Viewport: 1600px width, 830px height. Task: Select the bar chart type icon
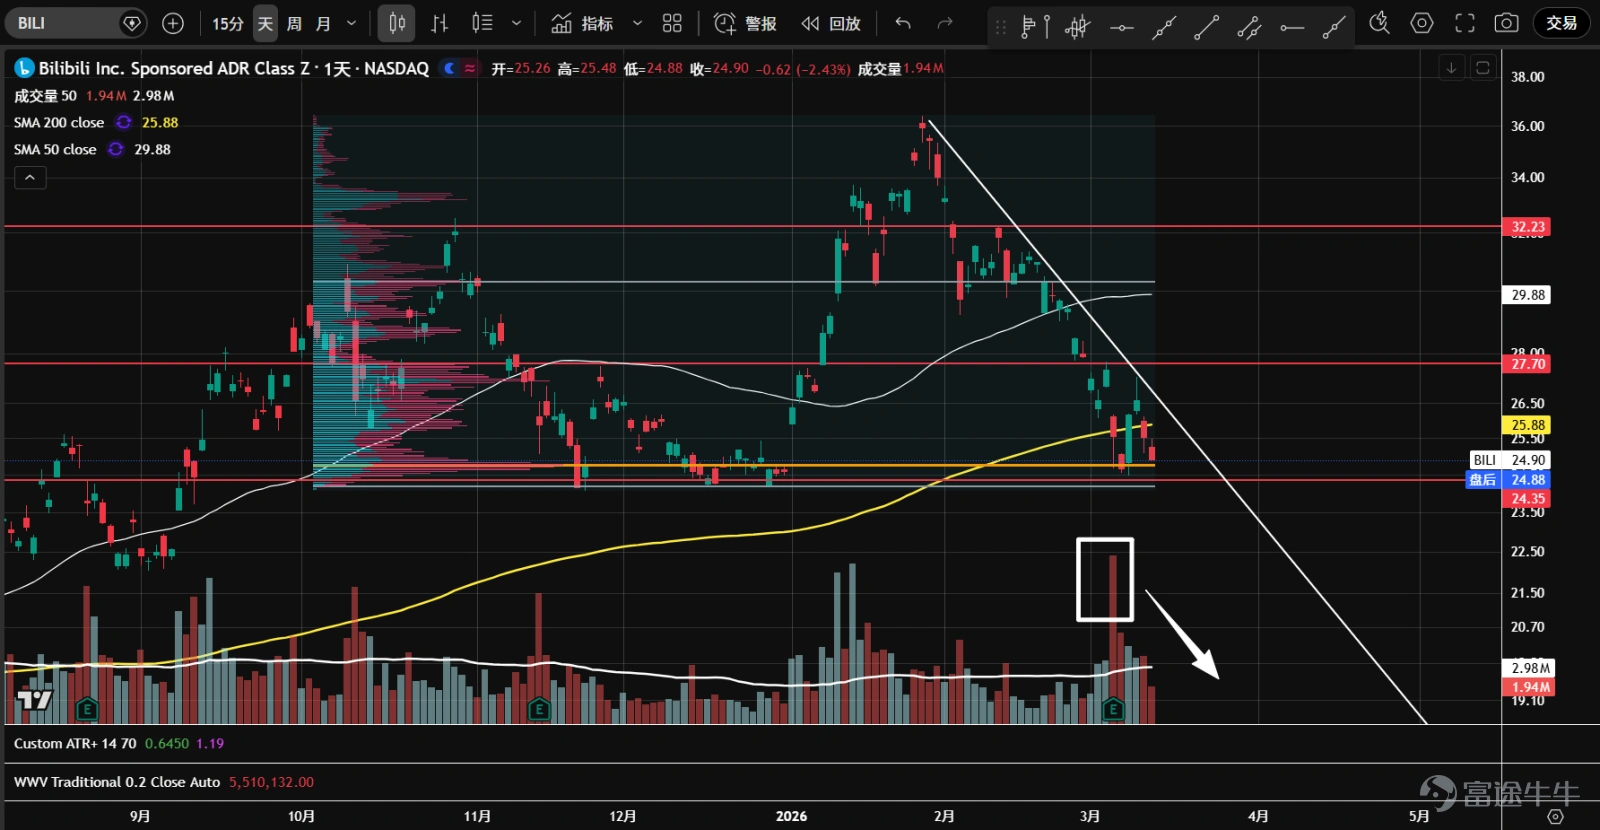click(x=439, y=23)
